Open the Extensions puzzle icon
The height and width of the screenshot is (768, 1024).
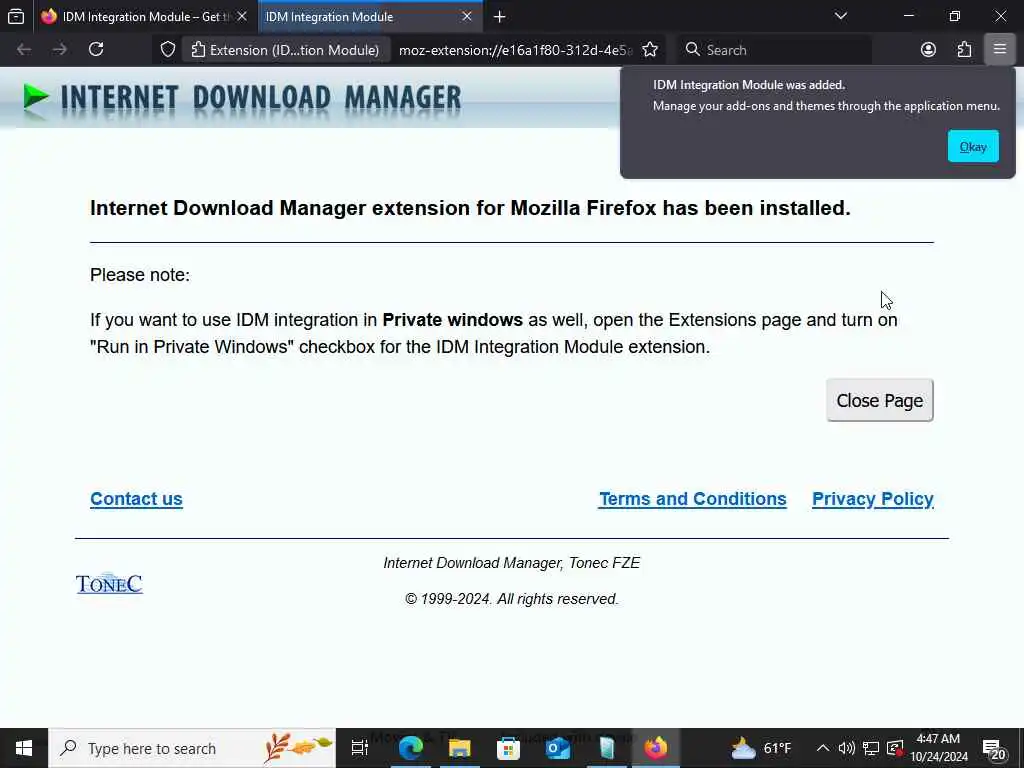(x=964, y=50)
